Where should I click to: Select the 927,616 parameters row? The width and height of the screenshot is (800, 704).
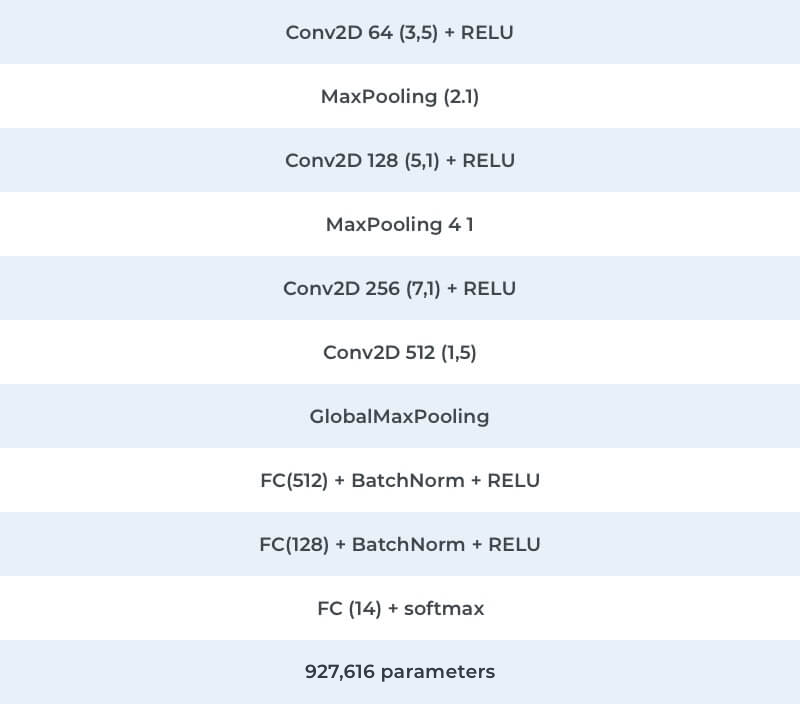click(400, 672)
